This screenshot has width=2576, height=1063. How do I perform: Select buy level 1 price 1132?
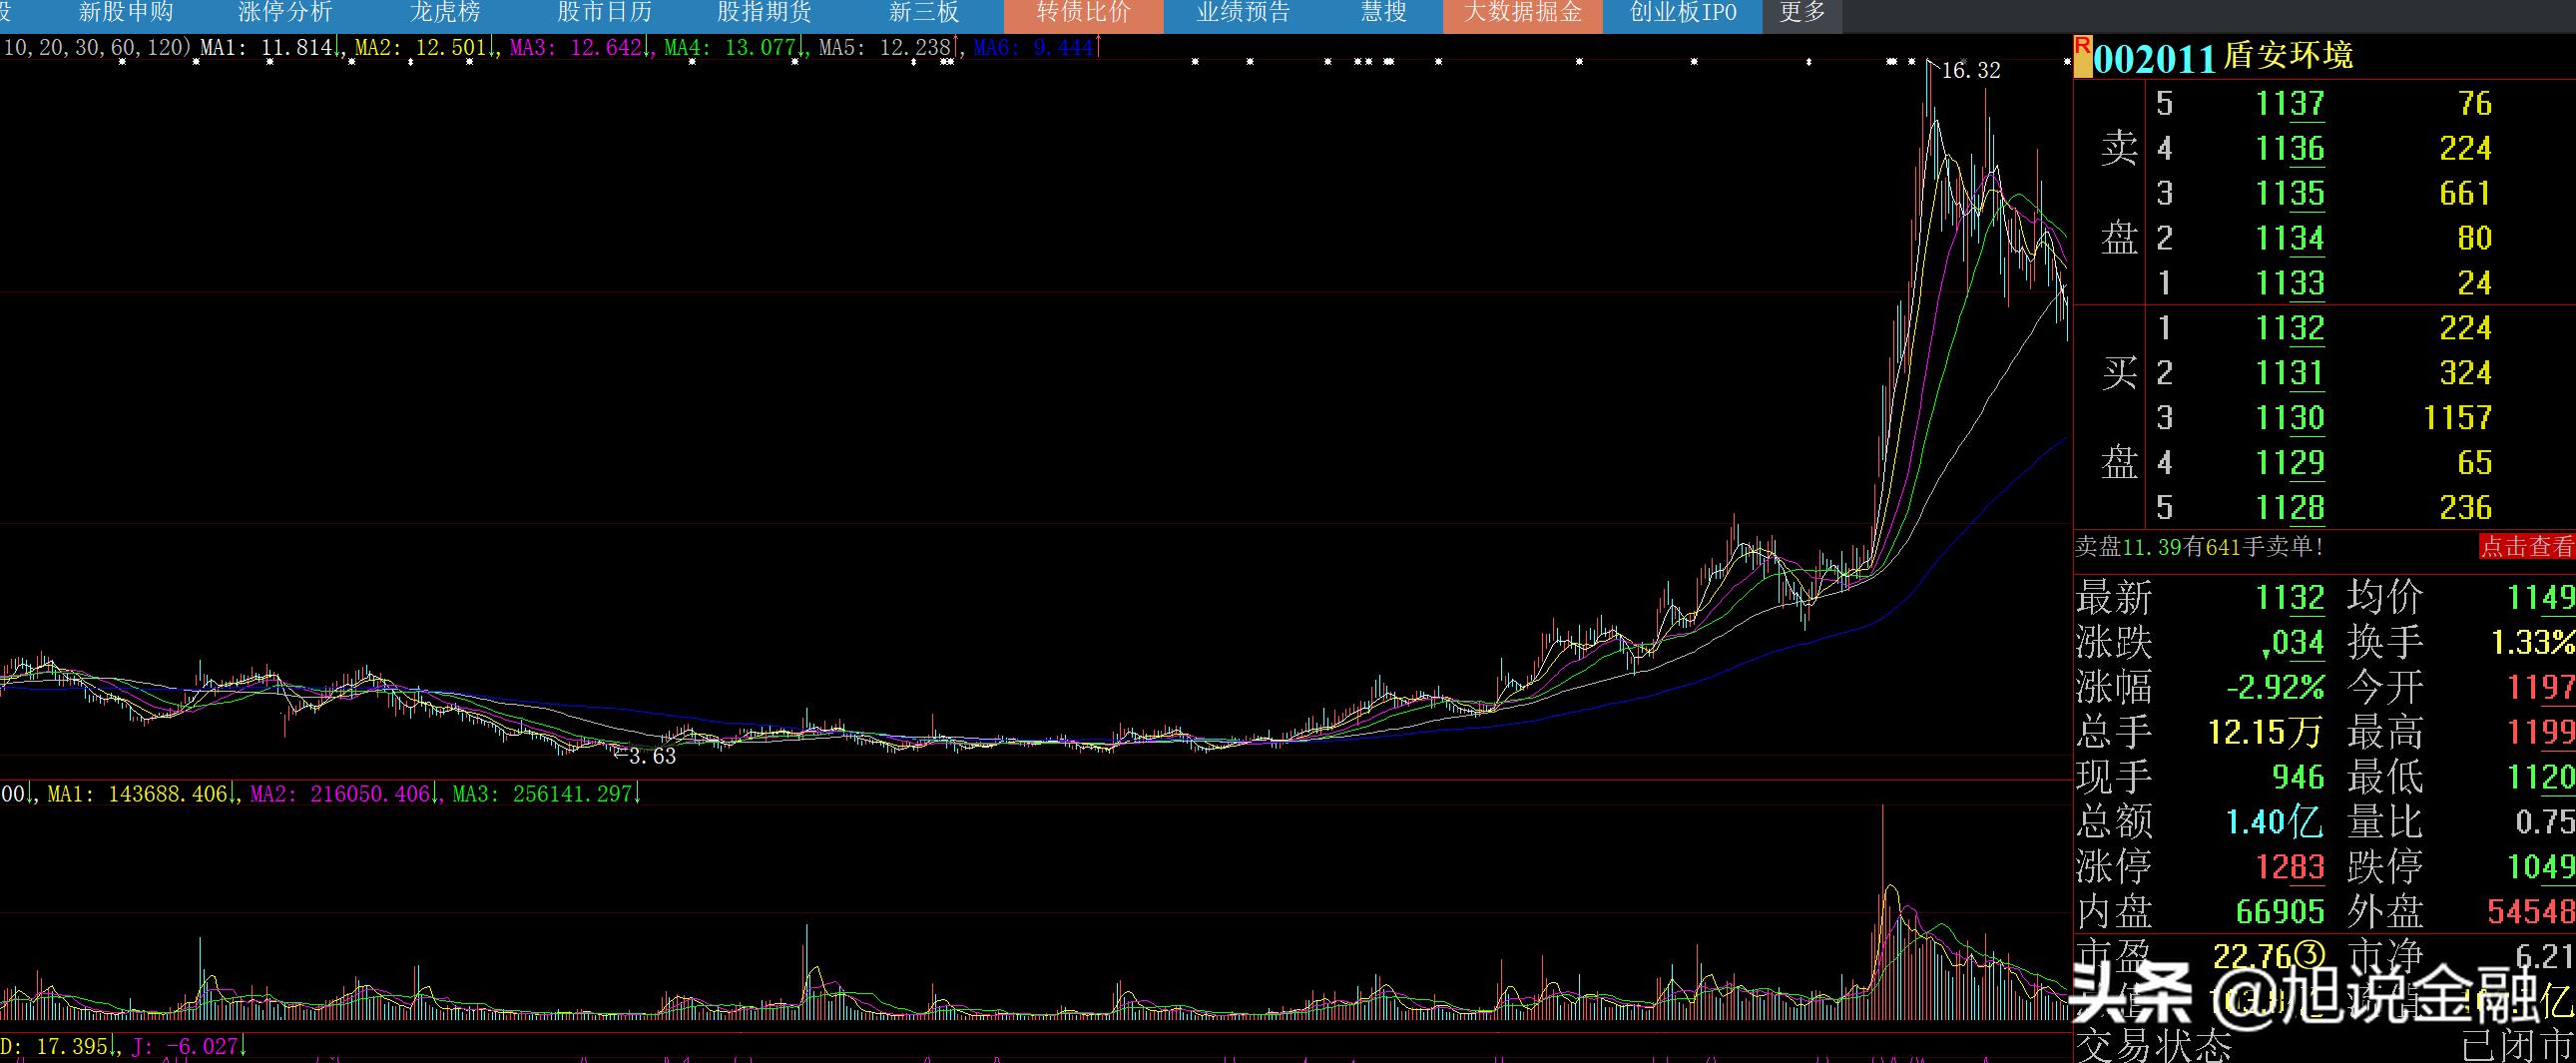click(x=2290, y=329)
